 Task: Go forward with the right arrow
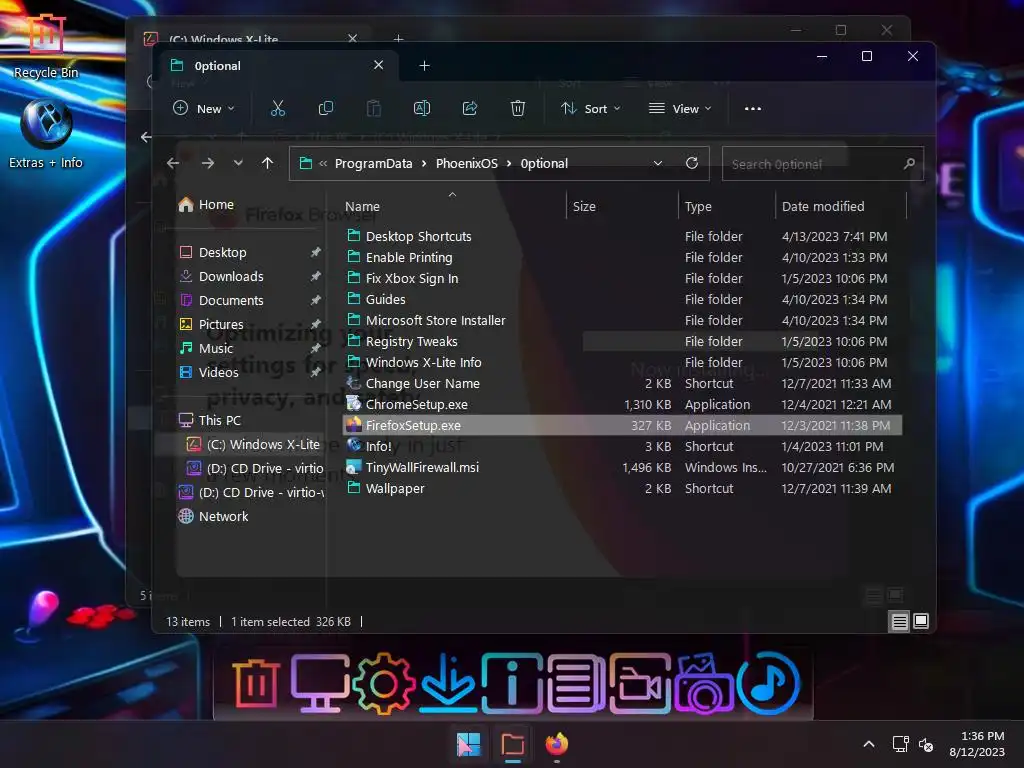point(208,163)
